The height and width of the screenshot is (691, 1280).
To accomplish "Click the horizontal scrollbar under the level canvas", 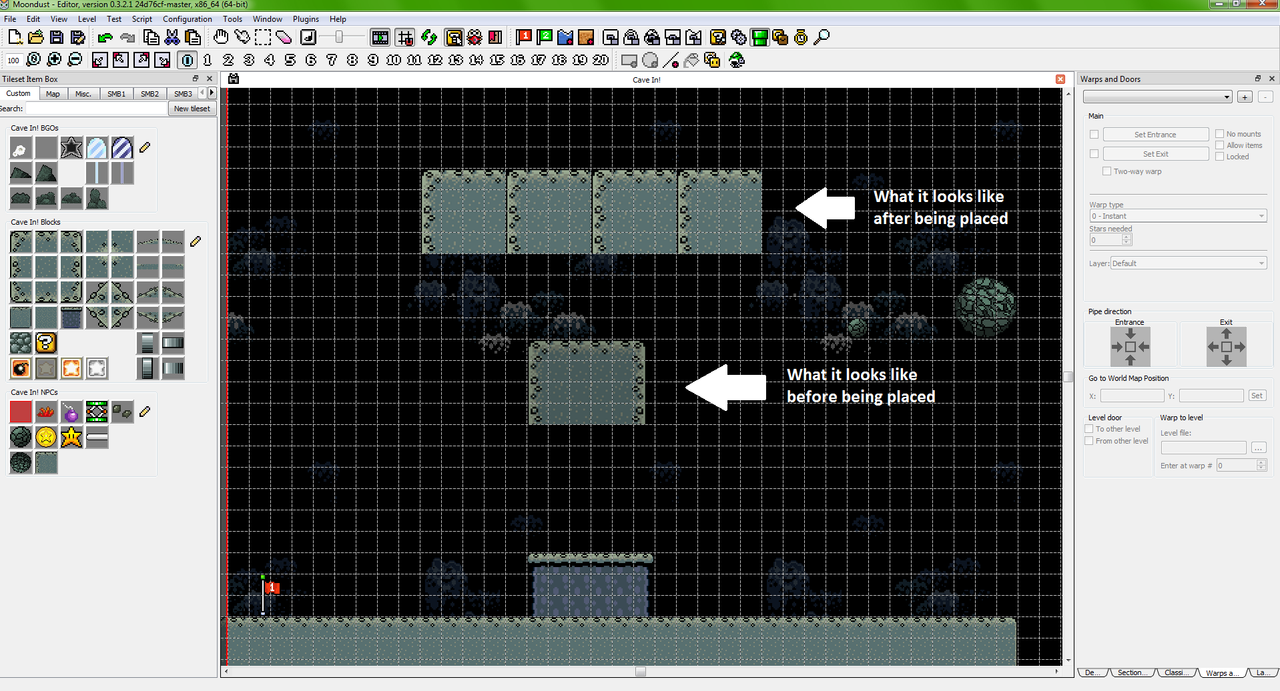I will [640, 672].
